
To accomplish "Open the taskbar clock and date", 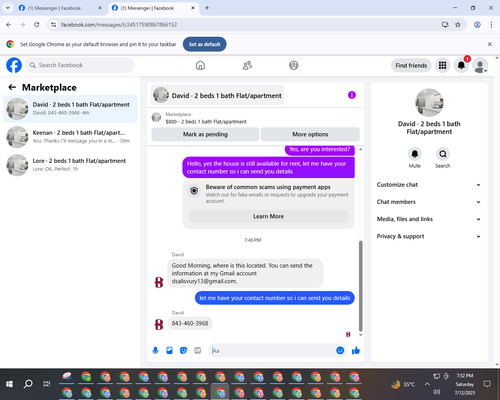I will (x=465, y=384).
